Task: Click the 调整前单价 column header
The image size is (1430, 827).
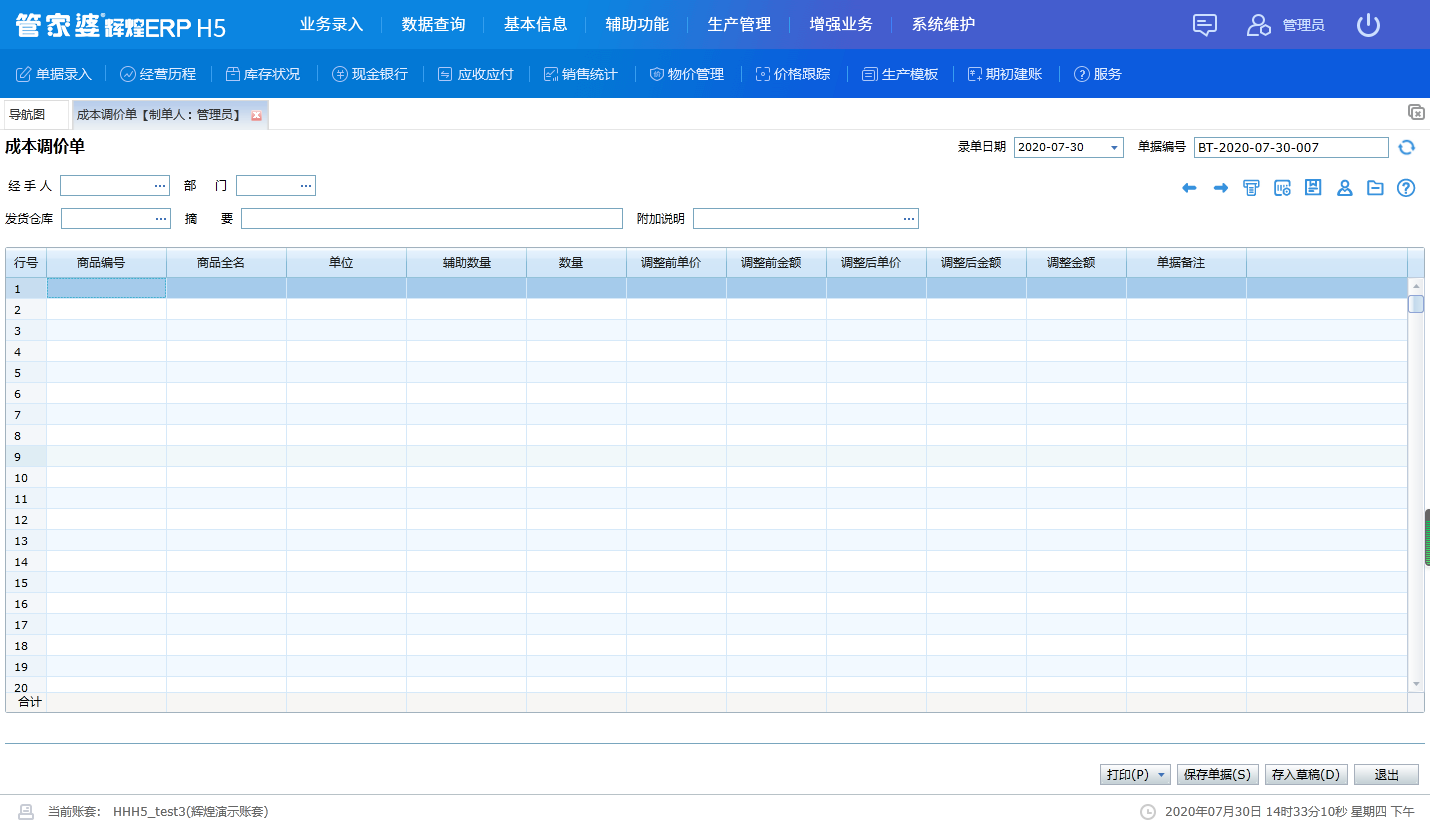Action: 676,263
